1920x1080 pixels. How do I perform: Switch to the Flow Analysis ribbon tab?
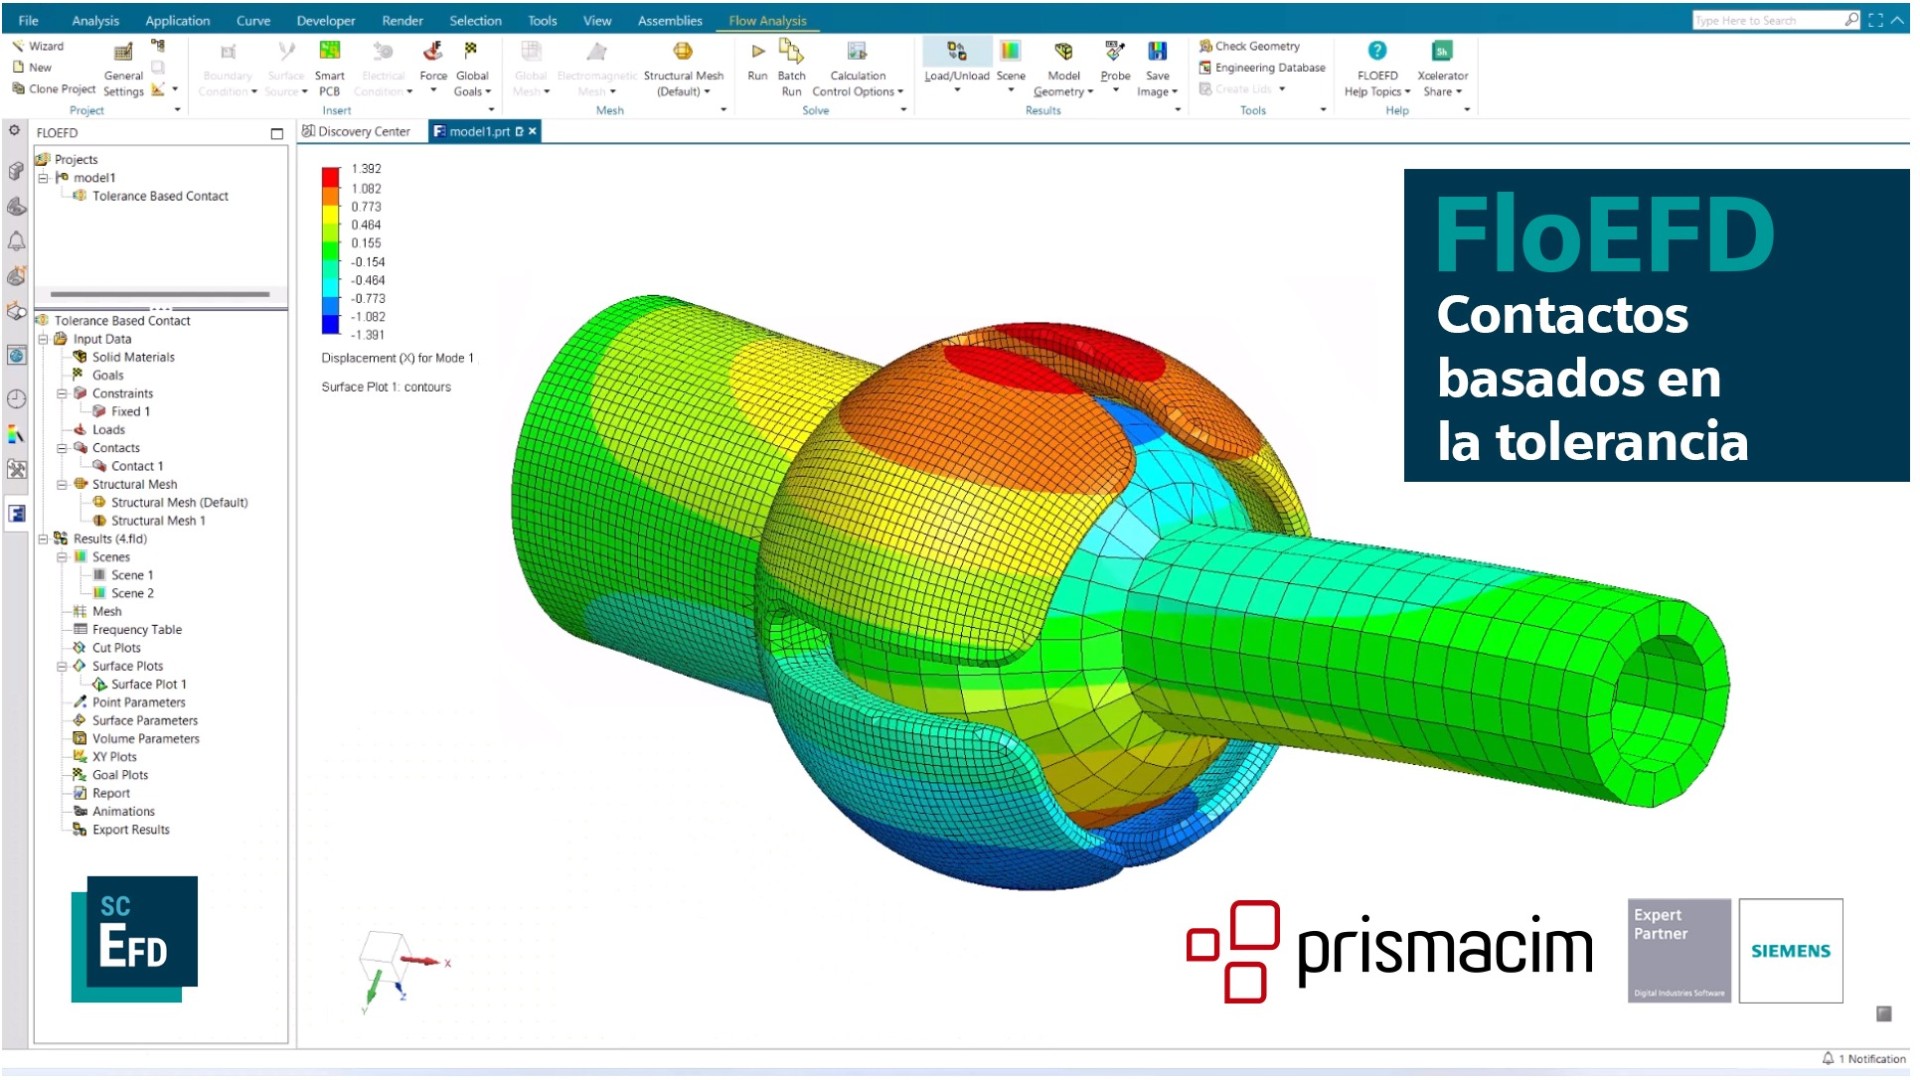click(766, 19)
